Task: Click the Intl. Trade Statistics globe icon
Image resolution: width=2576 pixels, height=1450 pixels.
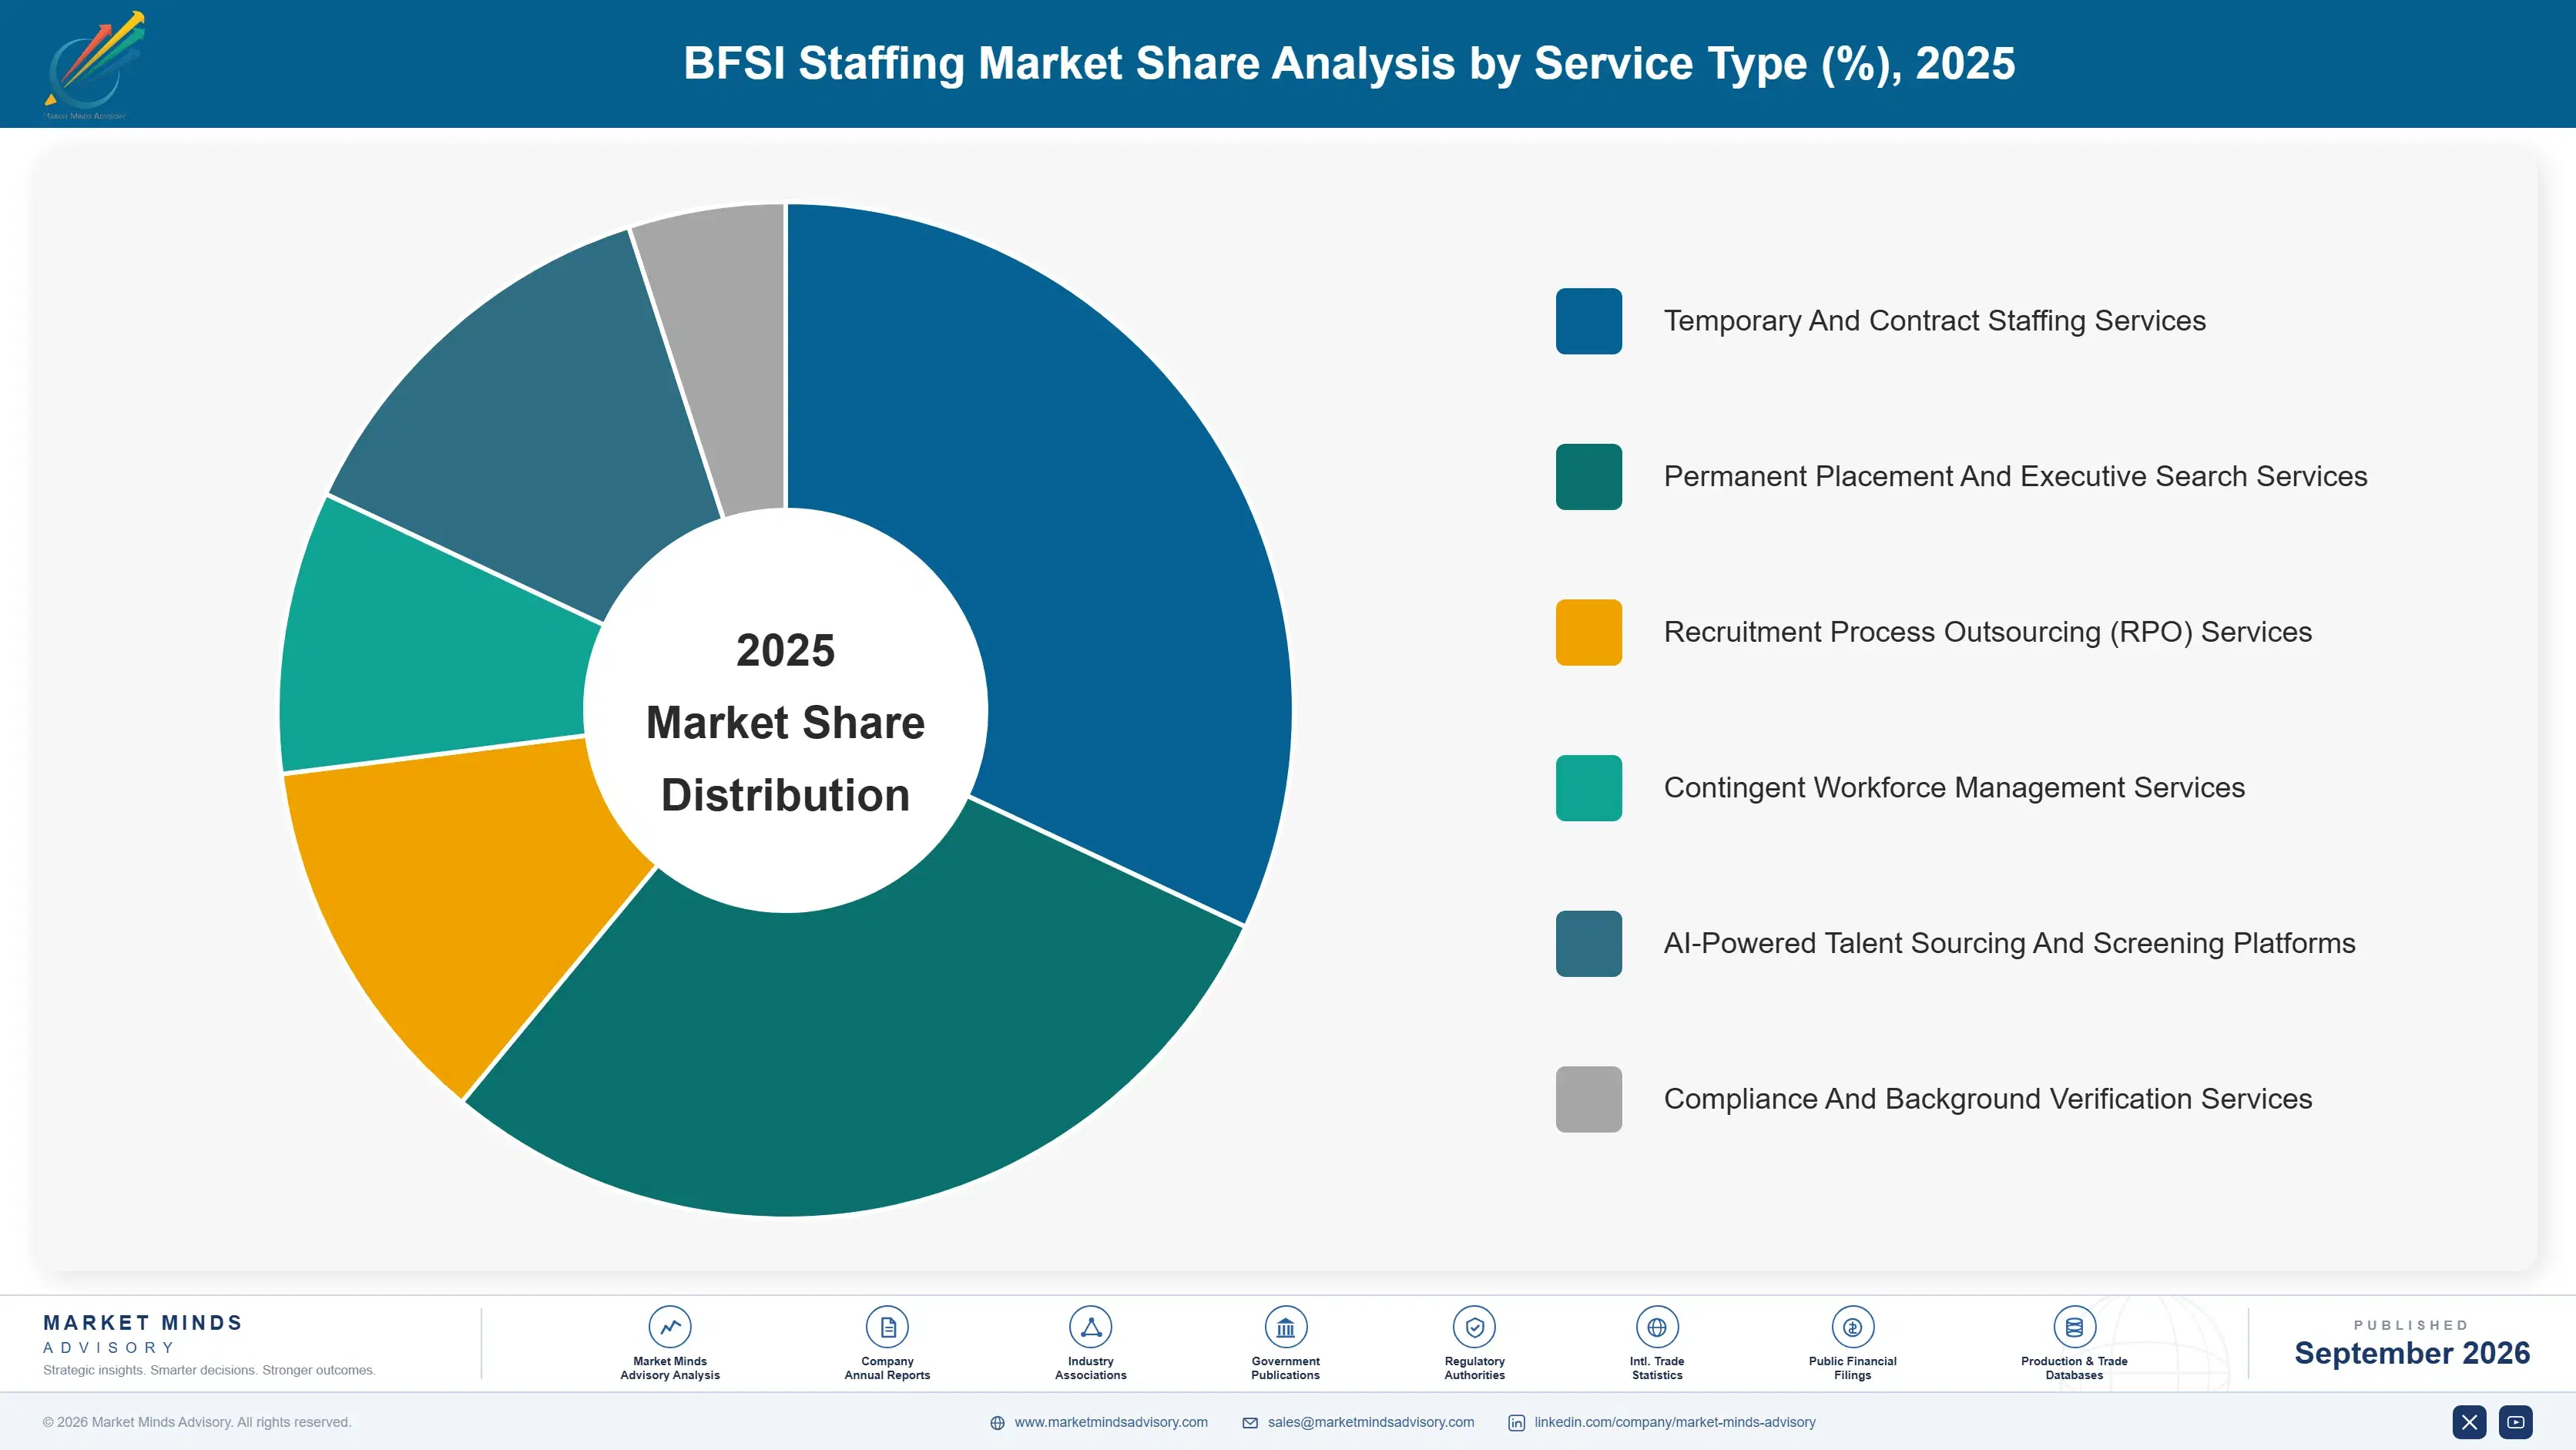Action: [x=1657, y=1327]
